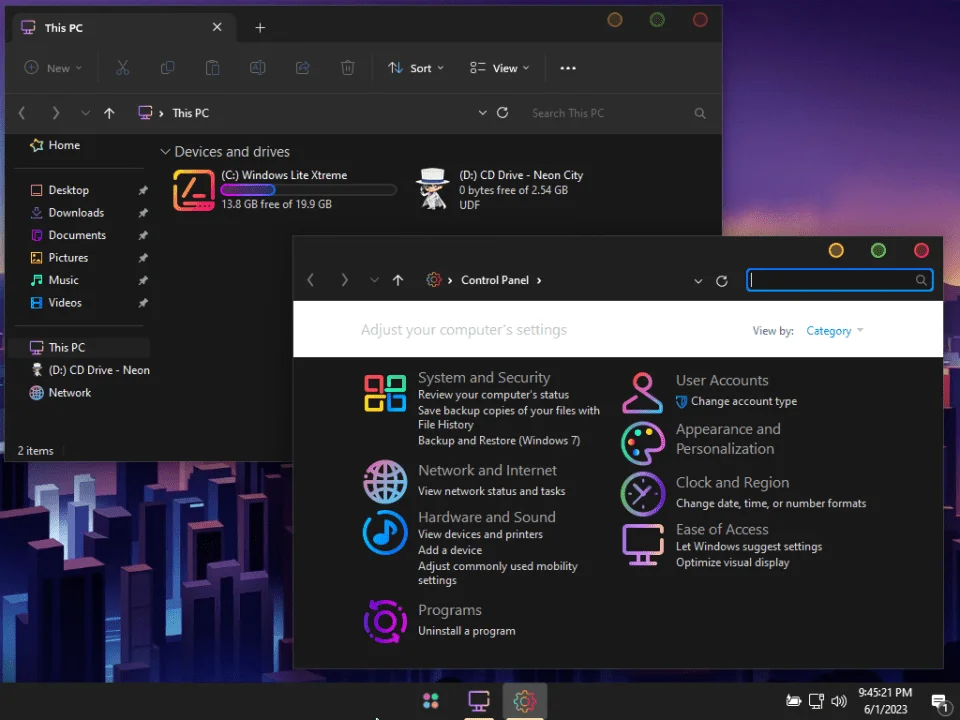The height and width of the screenshot is (720, 960).
Task: Go up one level in This PC window
Action: point(109,113)
